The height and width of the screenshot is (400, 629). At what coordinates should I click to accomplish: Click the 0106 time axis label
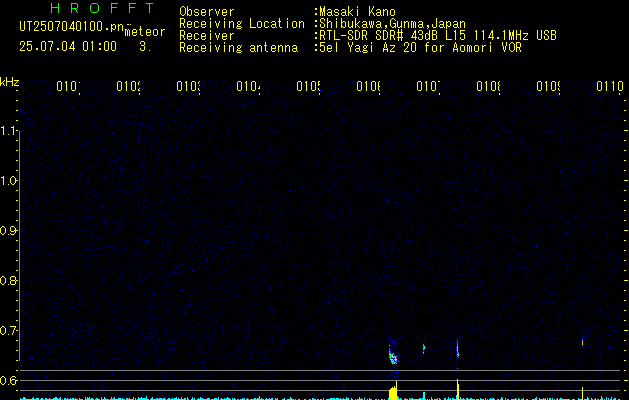(369, 86)
